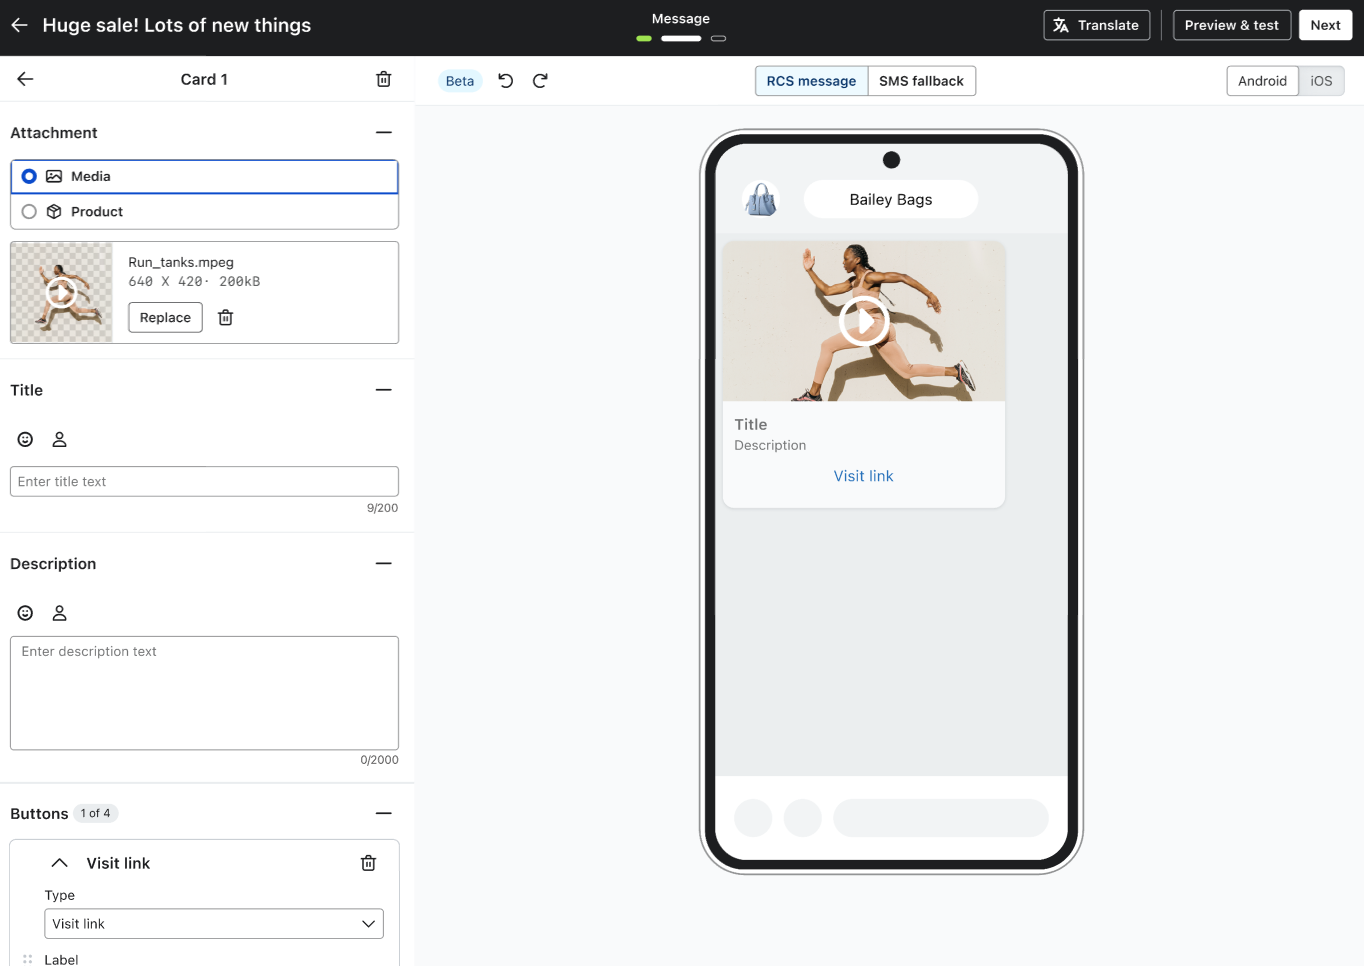Delete Card 1 using the trash icon
Viewport: 1364px width, 966px height.
383,79
